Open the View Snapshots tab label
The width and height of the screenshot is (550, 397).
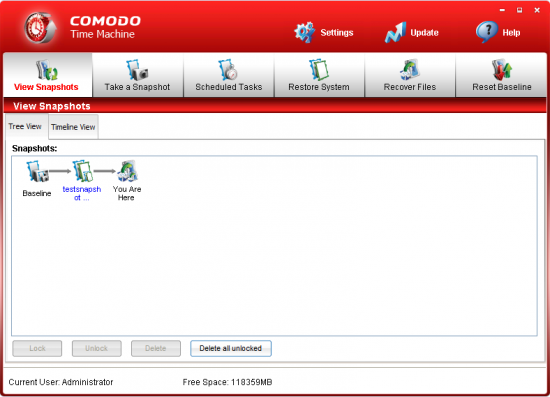46,87
